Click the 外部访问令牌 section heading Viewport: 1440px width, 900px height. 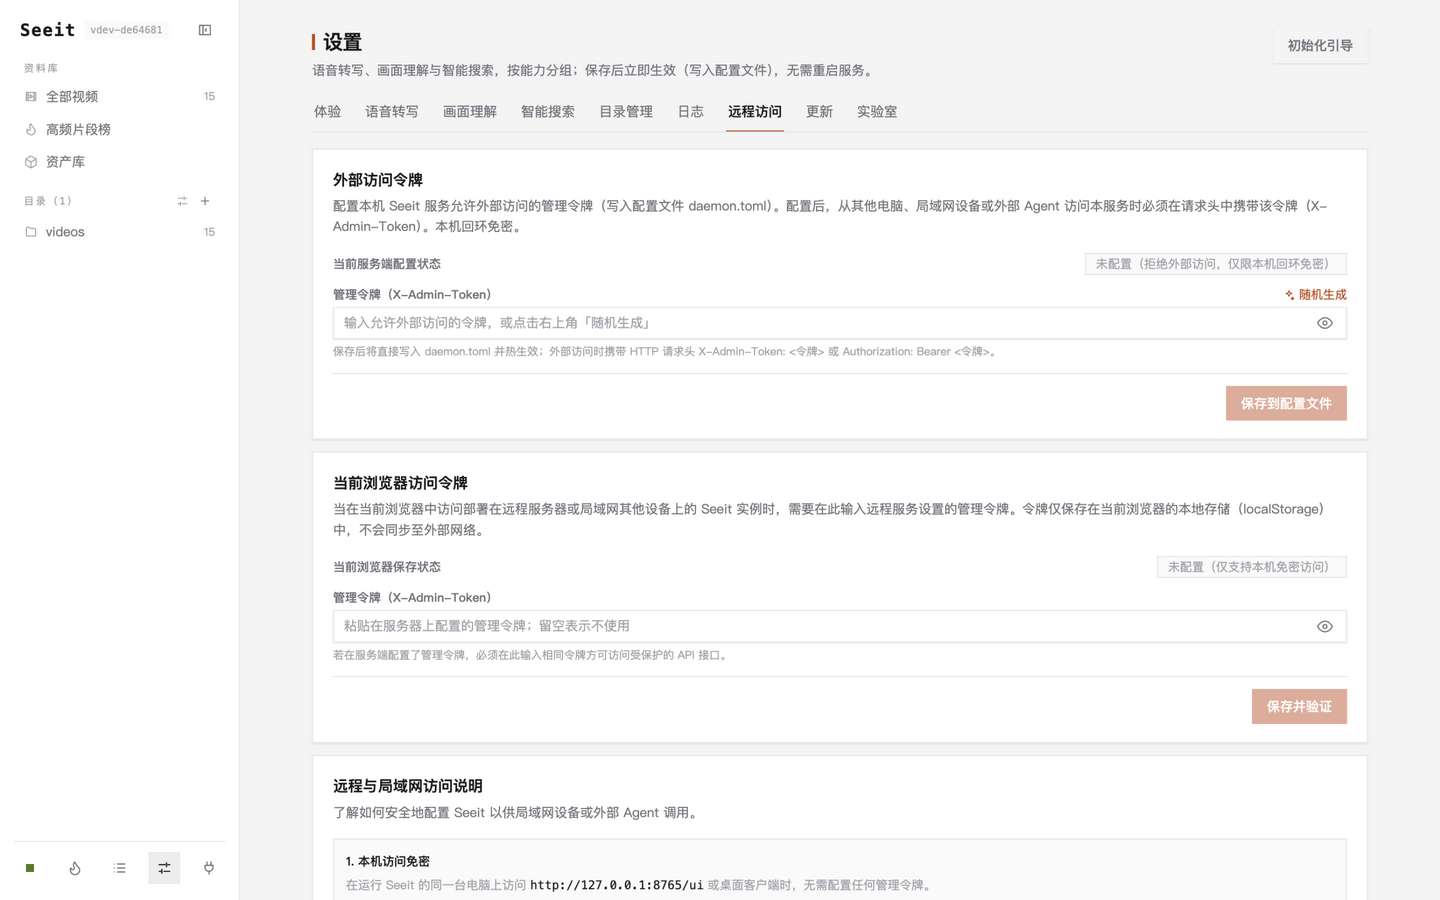click(378, 180)
